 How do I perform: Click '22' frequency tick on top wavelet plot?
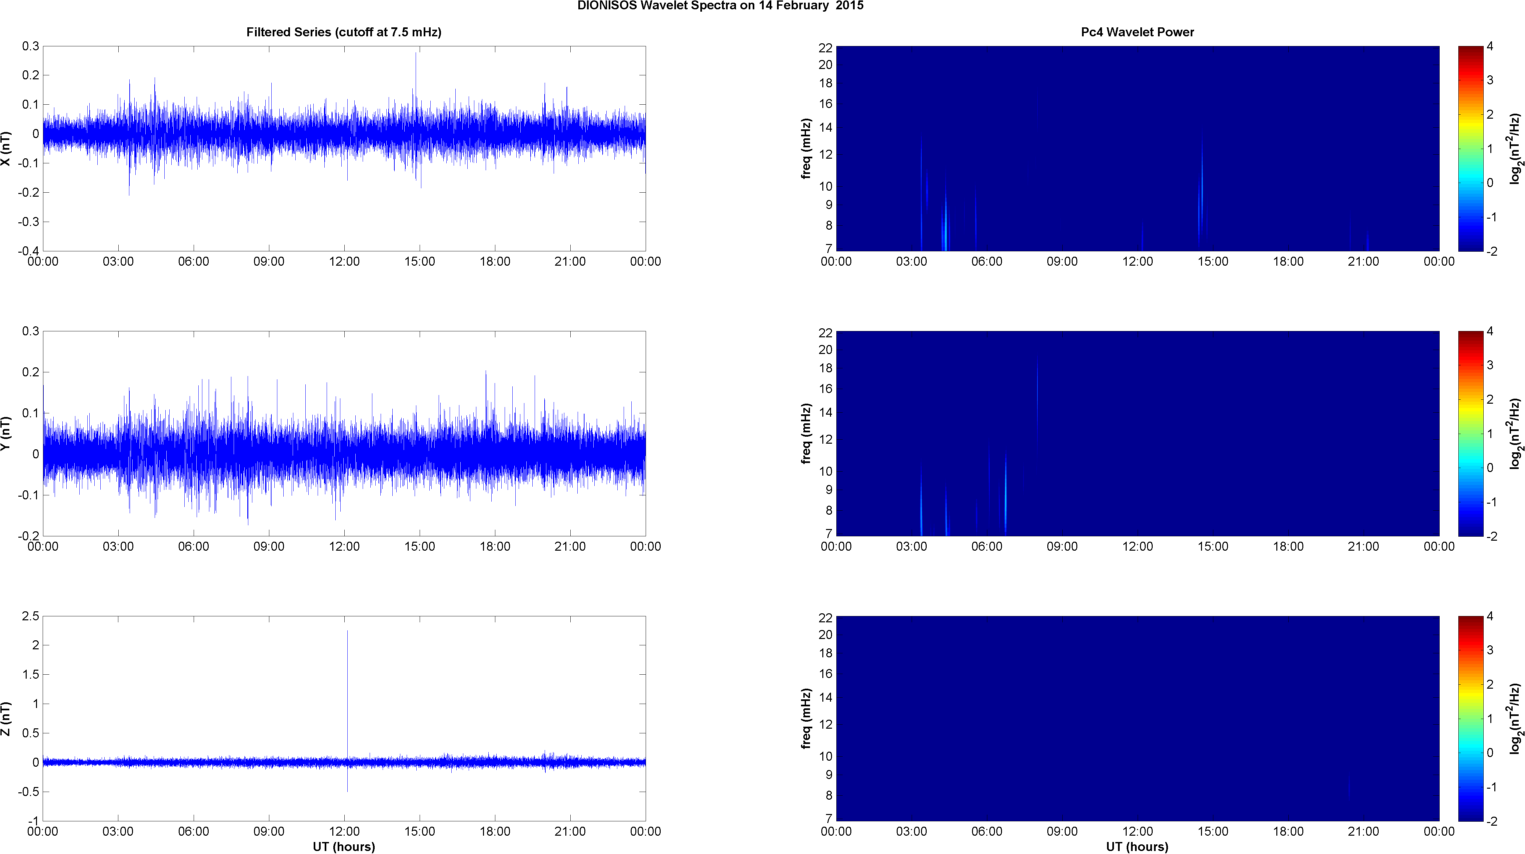[x=825, y=48]
